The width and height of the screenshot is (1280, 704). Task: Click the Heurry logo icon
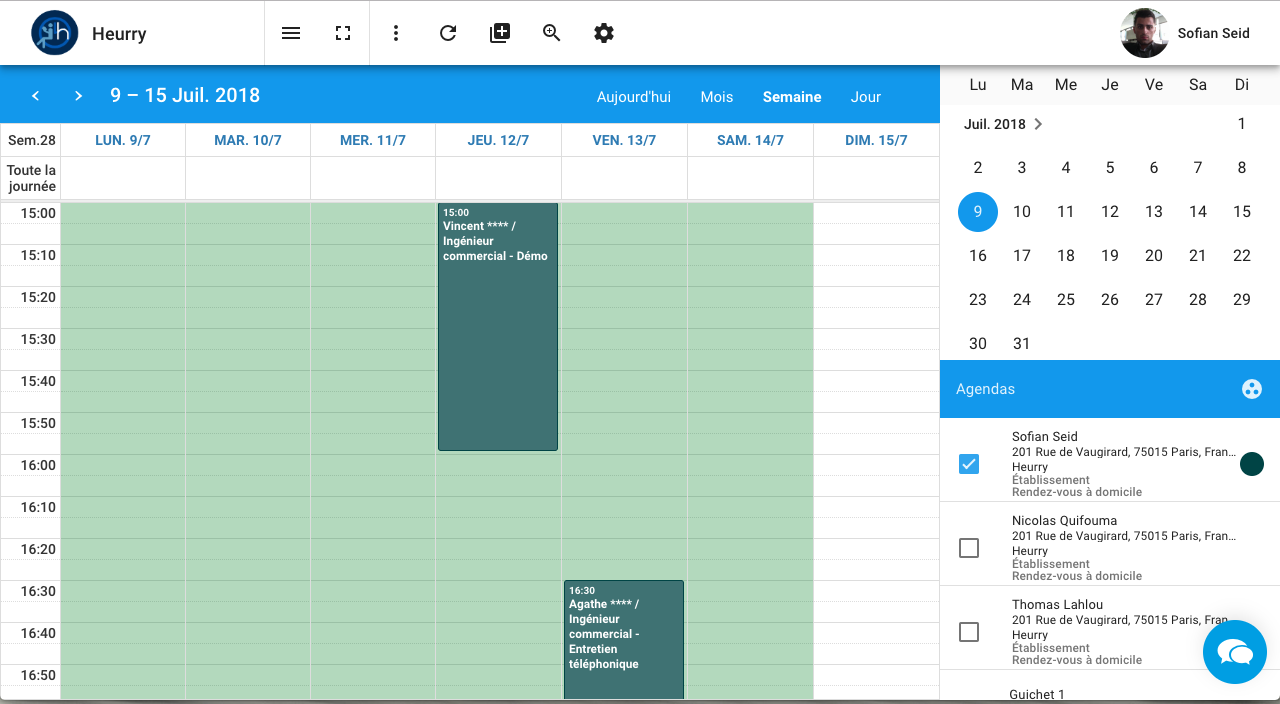pyautogui.click(x=55, y=33)
